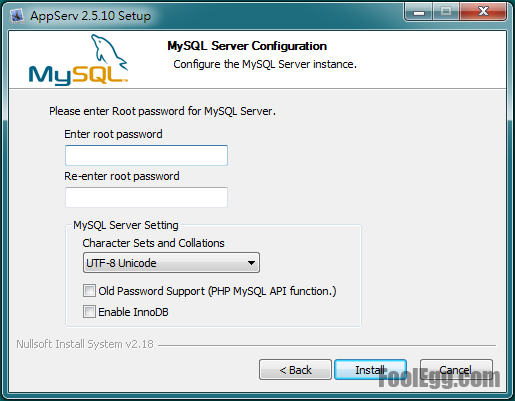Enable Old Password Support checkbox
Viewport: 515px width, 401px height.
(89, 291)
